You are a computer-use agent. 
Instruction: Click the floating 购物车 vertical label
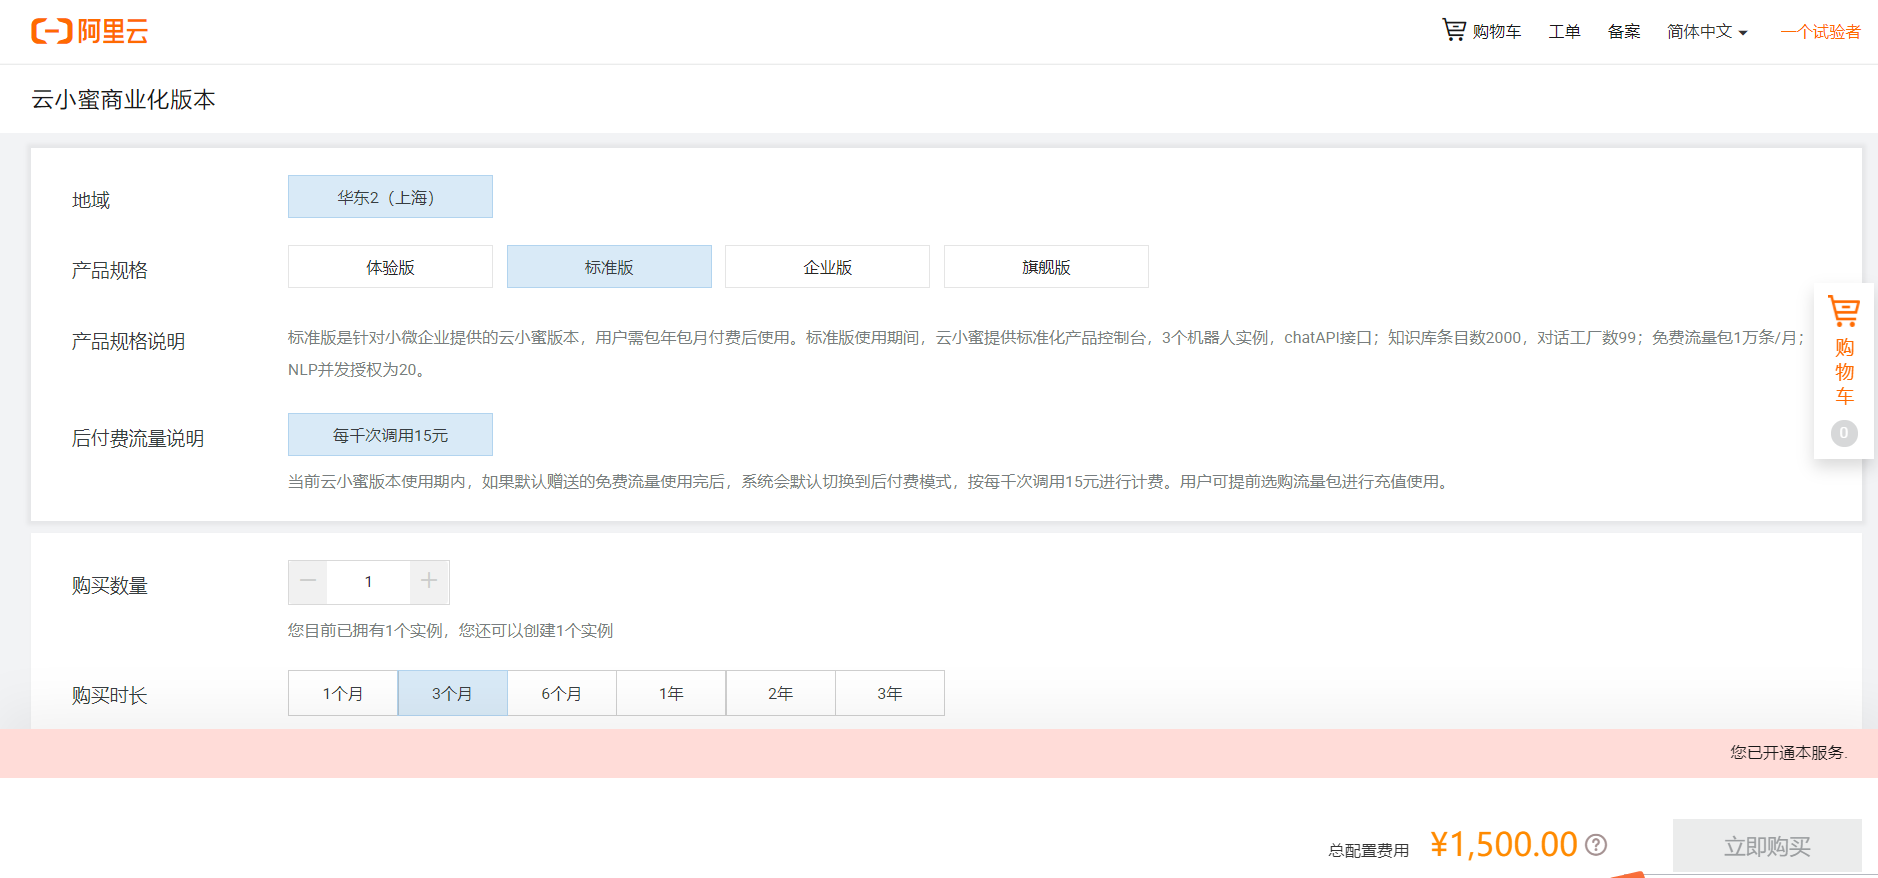[x=1844, y=372]
